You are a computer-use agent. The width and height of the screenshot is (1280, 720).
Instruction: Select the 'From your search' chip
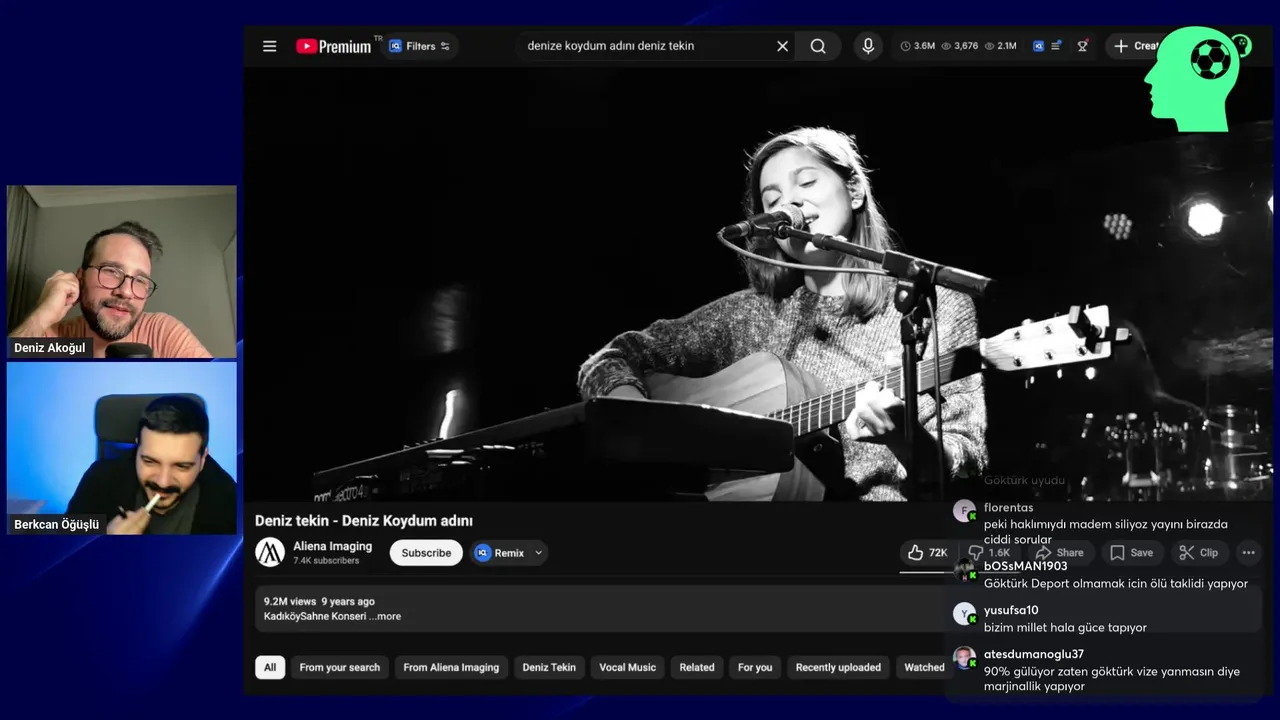pyautogui.click(x=340, y=667)
